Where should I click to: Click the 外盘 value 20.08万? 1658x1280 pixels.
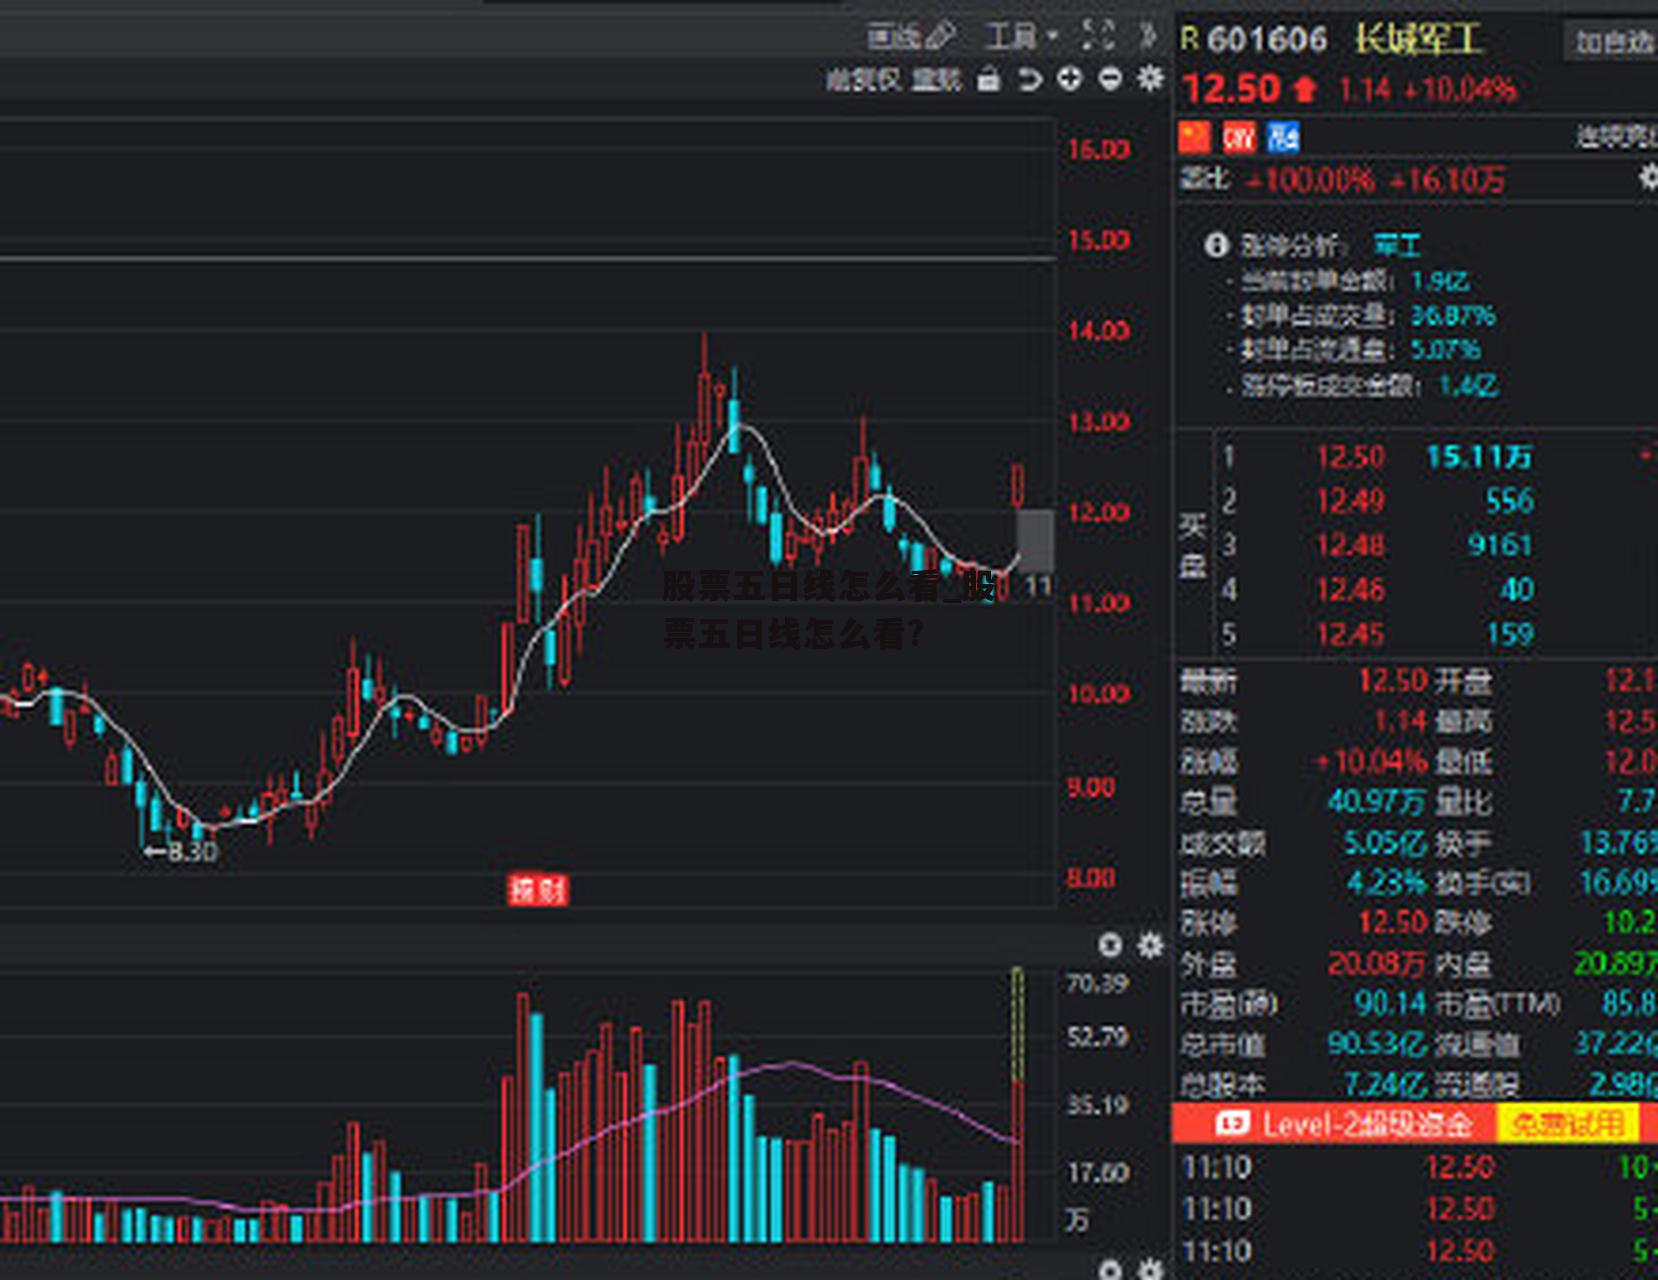coord(1377,963)
